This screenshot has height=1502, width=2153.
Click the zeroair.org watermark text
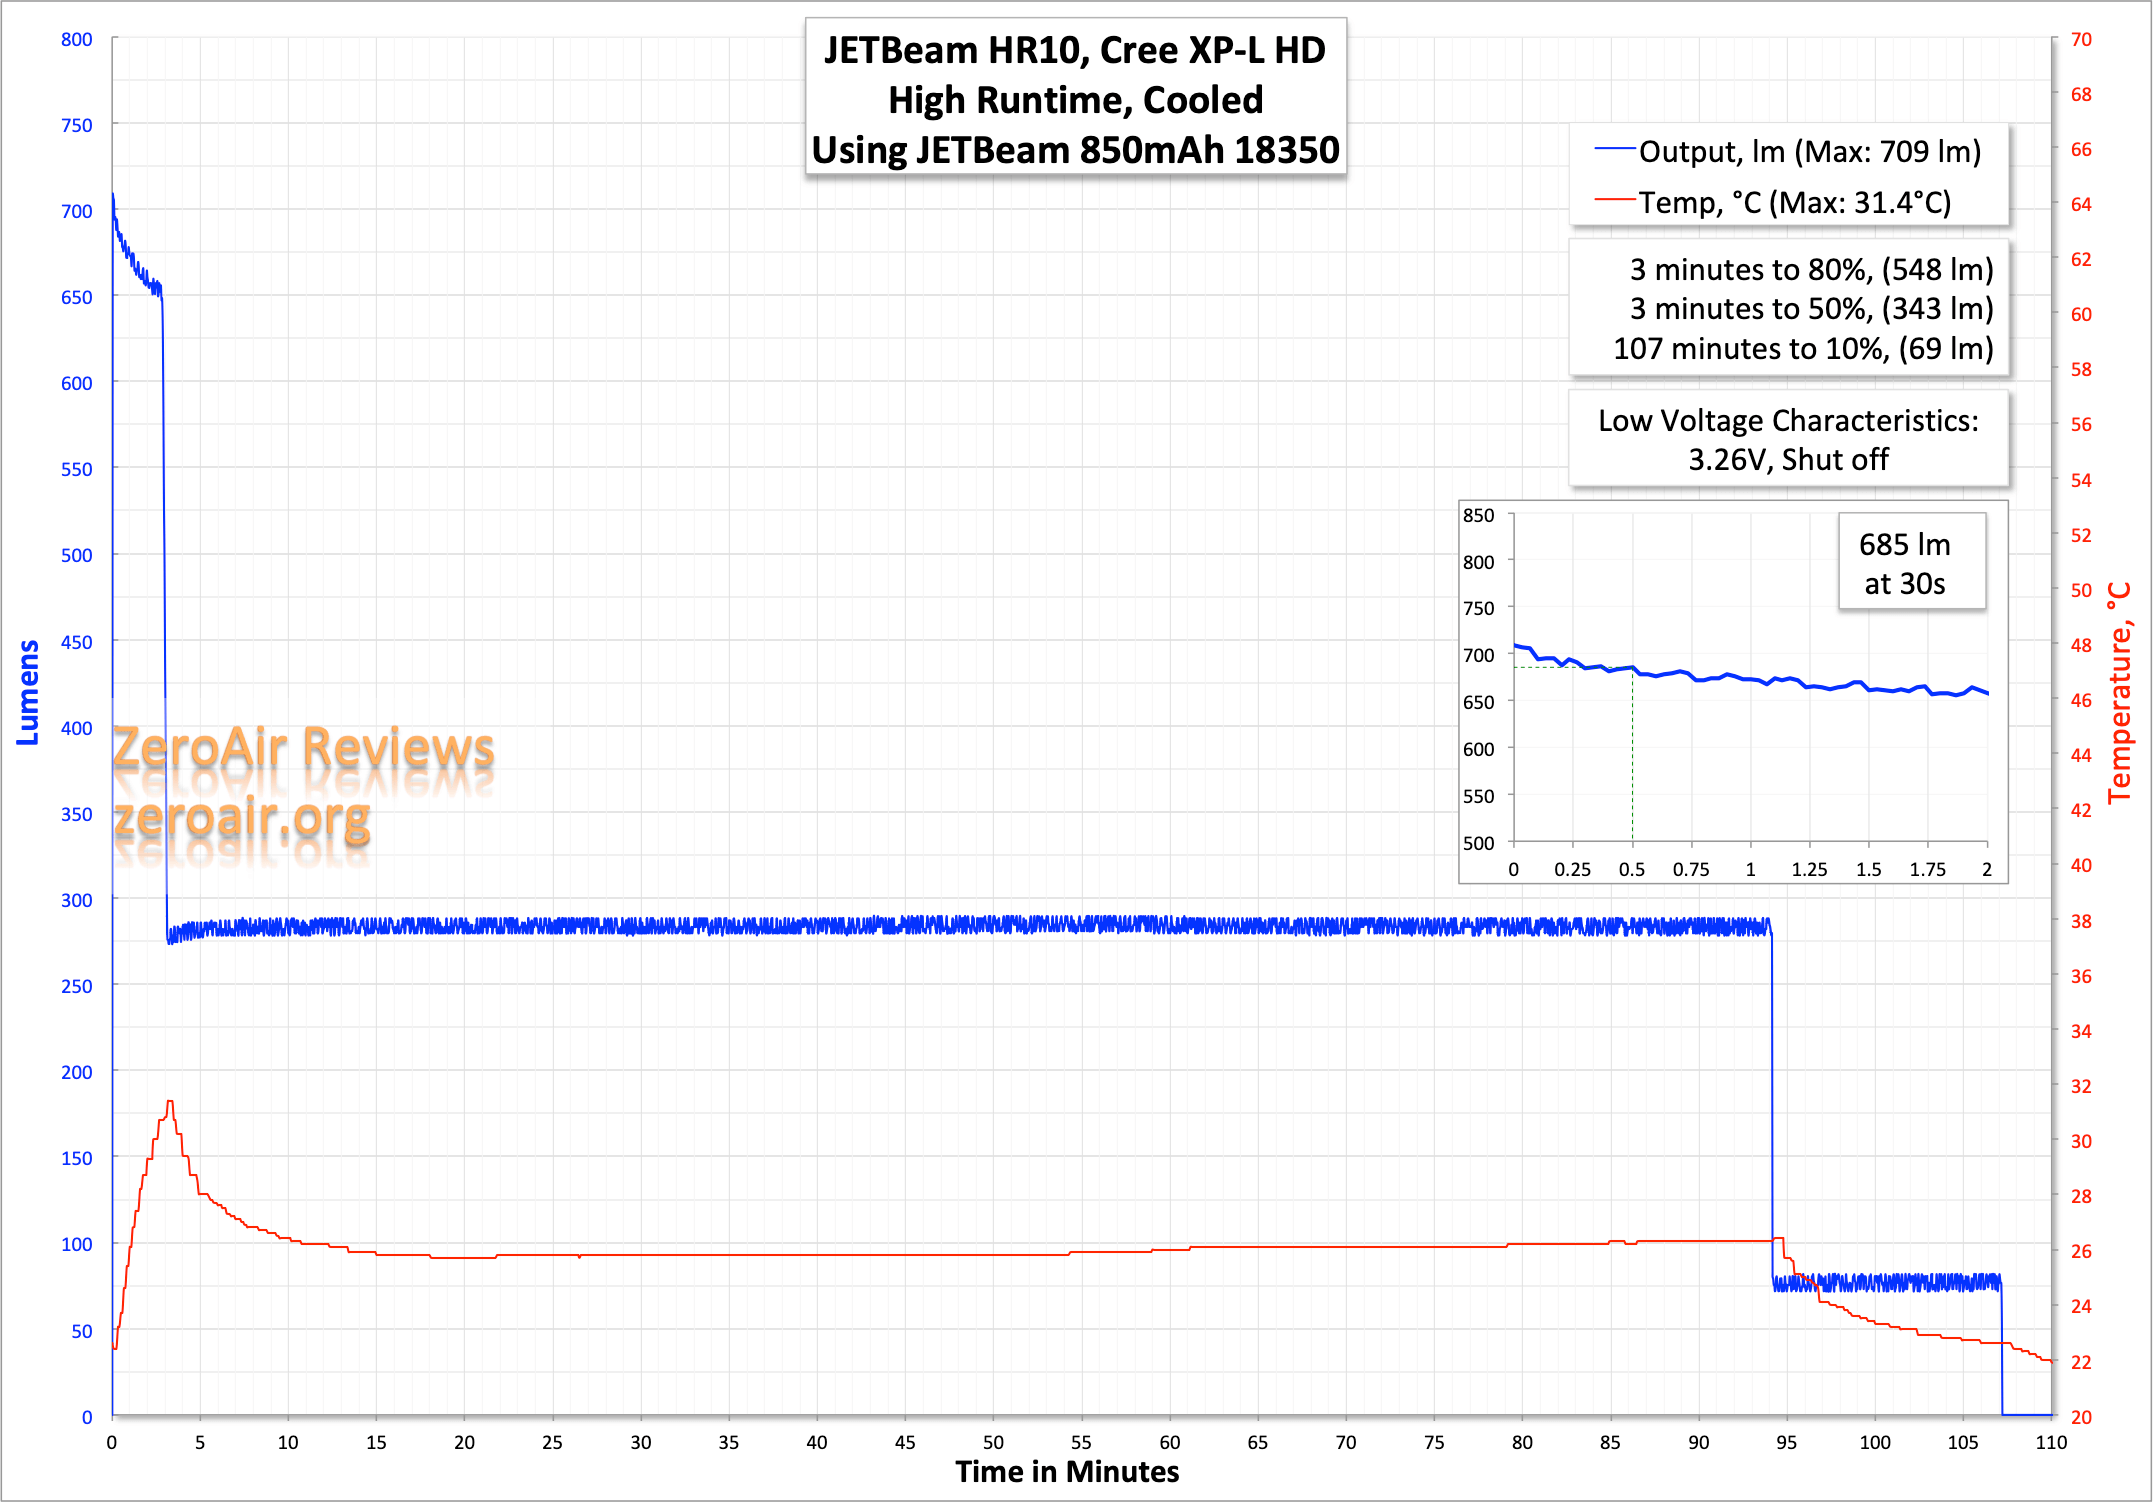pos(241,818)
